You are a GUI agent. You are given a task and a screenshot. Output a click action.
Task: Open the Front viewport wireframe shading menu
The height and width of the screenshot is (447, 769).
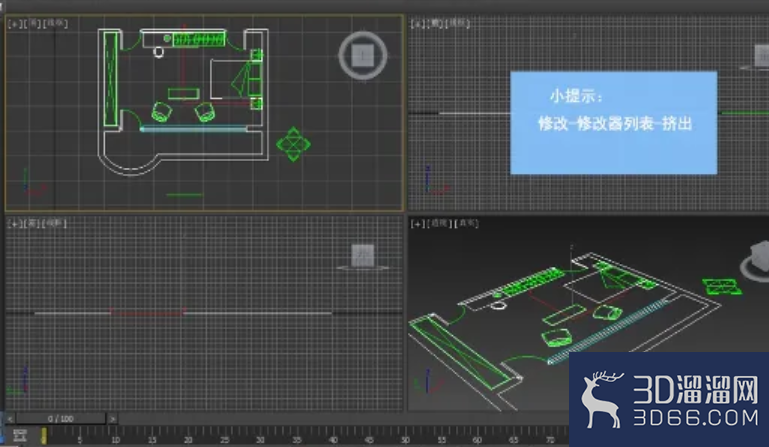(x=458, y=23)
